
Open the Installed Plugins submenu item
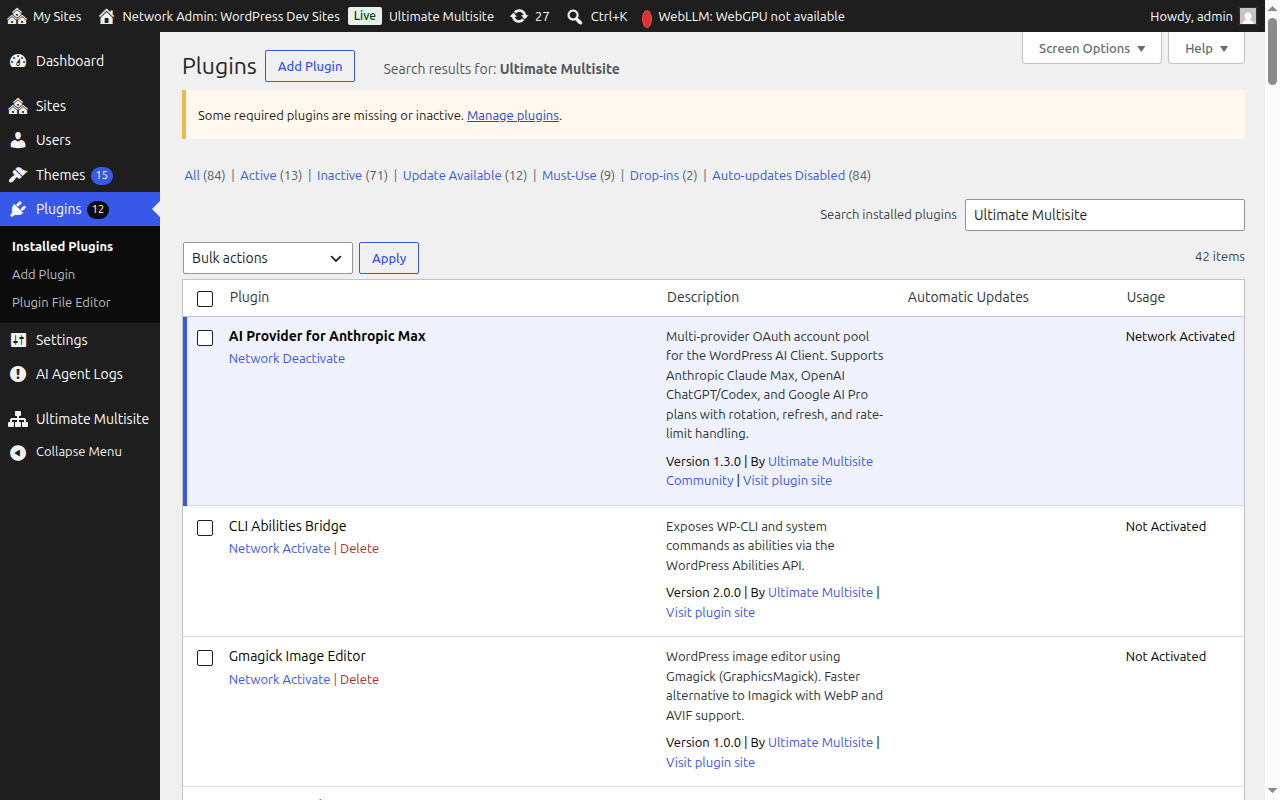pyautogui.click(x=62, y=246)
